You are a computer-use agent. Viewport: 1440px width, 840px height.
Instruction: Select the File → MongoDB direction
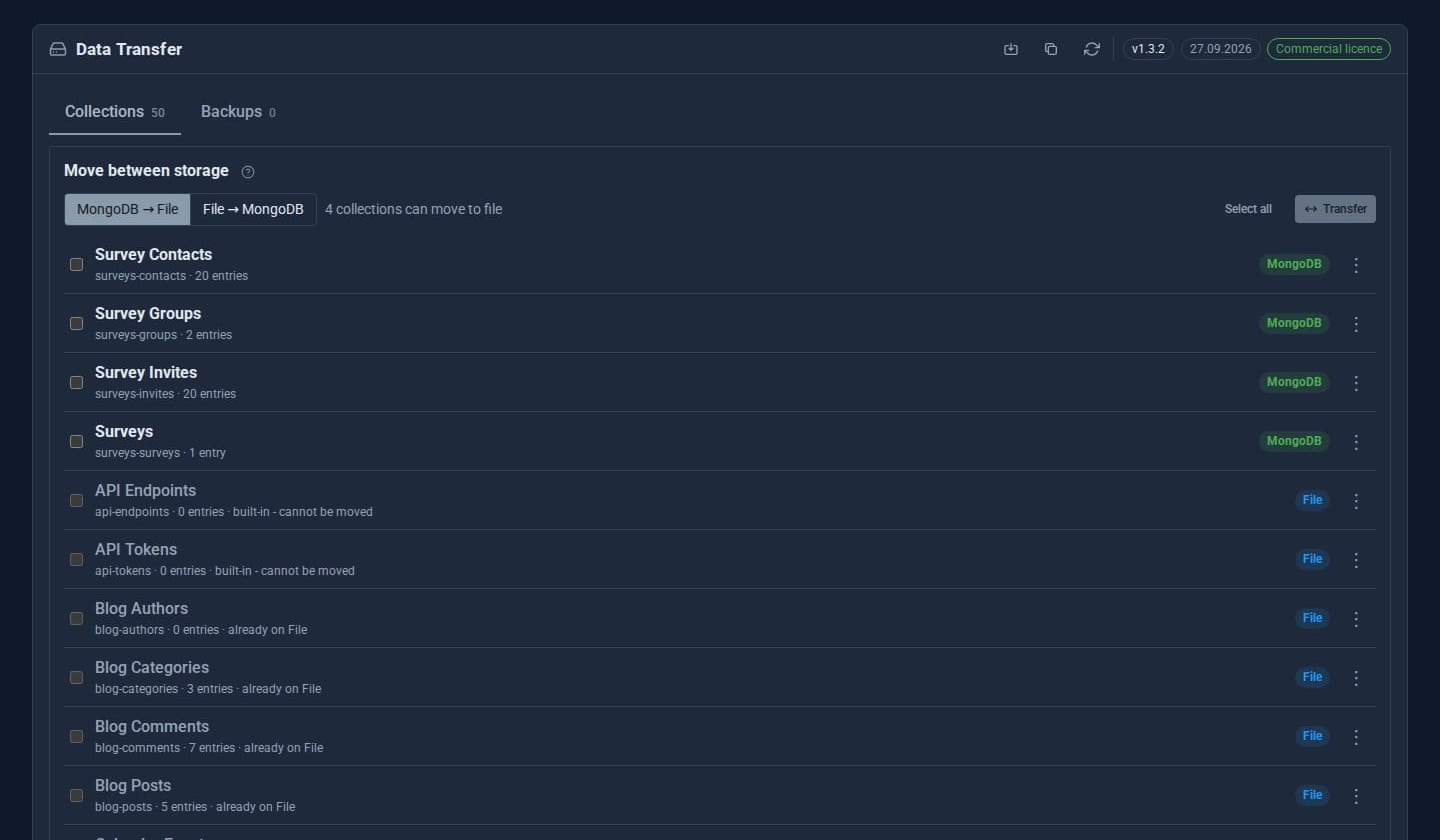click(x=253, y=209)
